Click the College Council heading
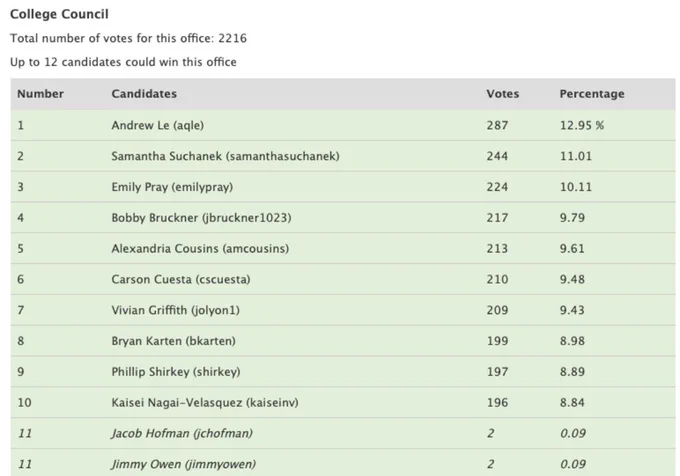680x476 pixels. pos(59,14)
